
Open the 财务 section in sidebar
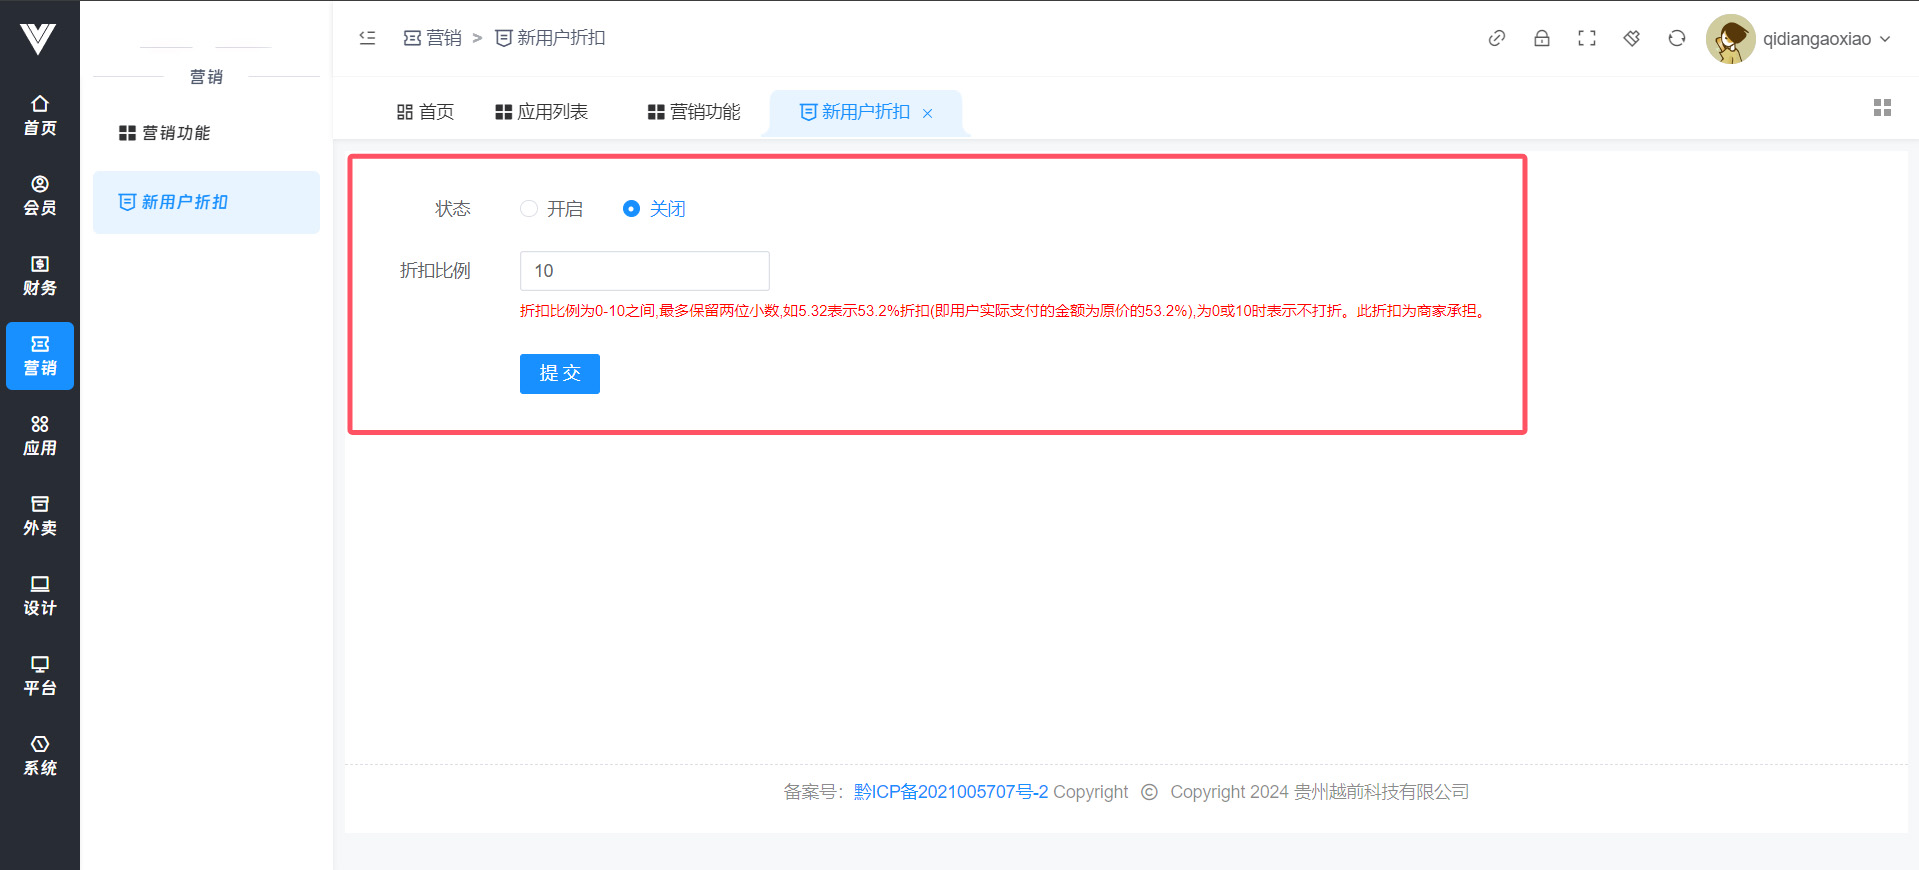[40, 275]
